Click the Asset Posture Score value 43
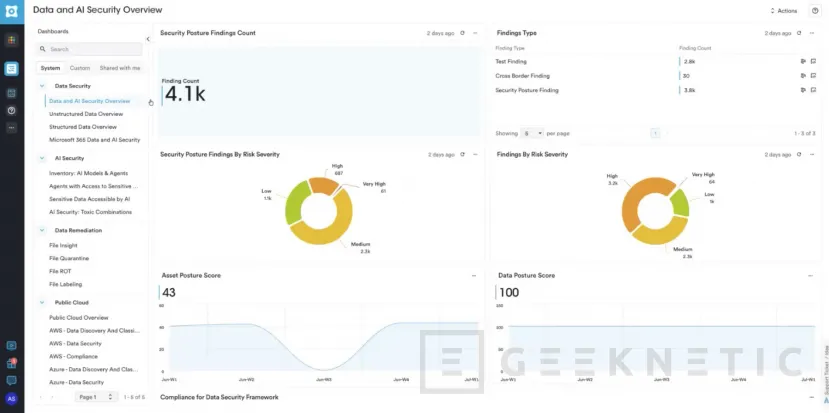The height and width of the screenshot is (413, 829). pos(169,292)
